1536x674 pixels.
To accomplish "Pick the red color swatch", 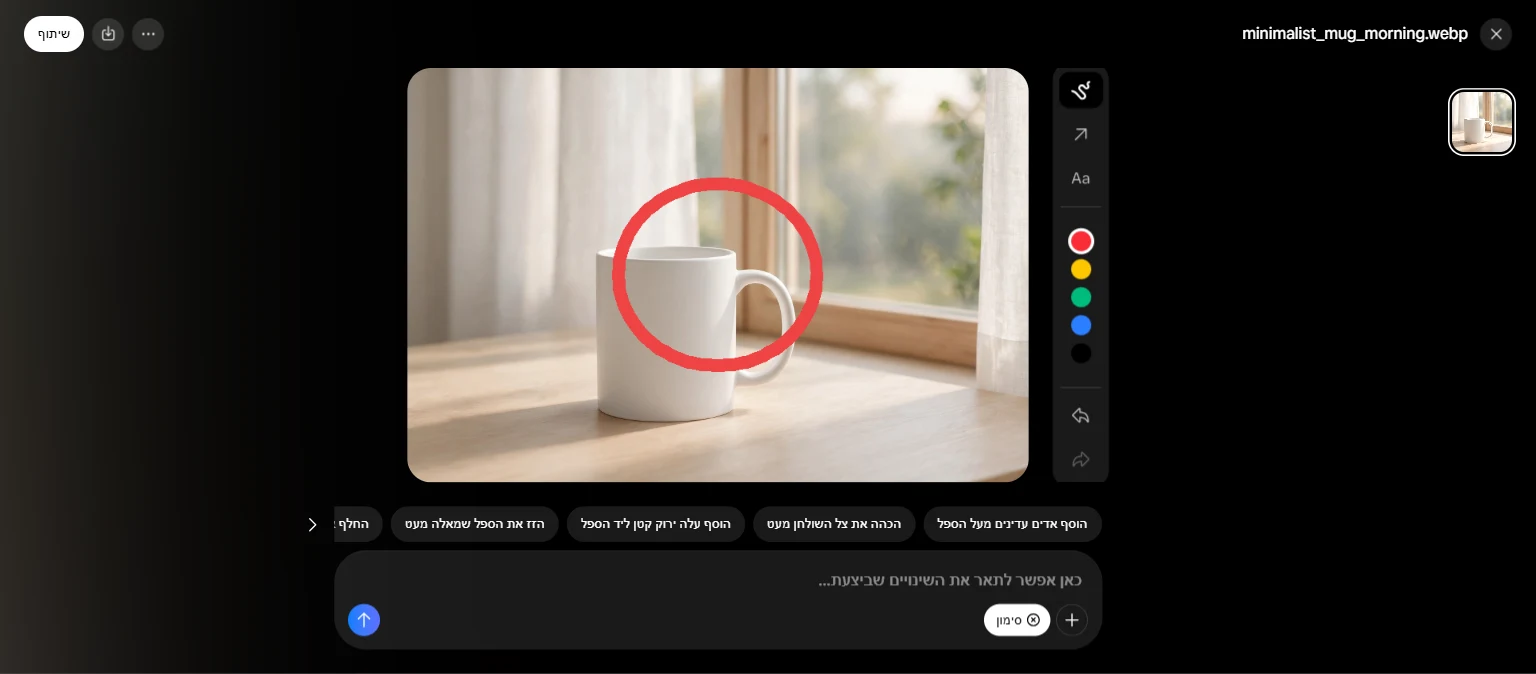I will pyautogui.click(x=1081, y=241).
